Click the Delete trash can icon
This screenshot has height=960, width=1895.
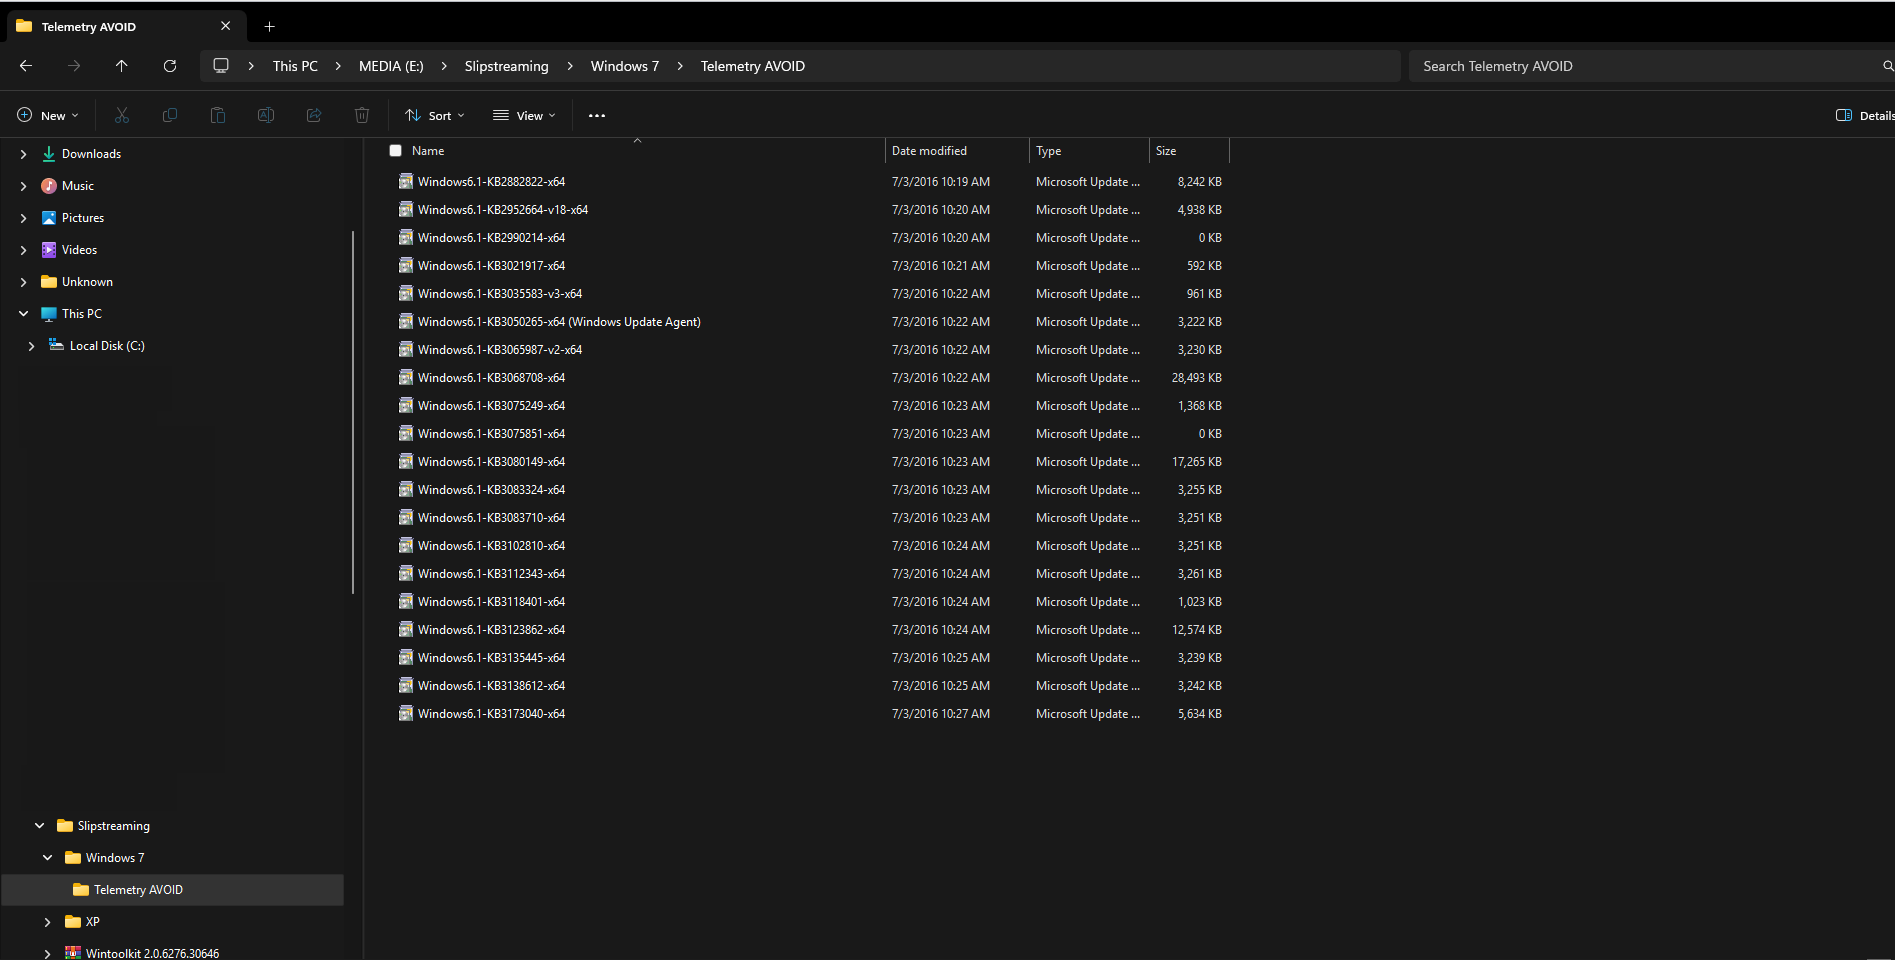[x=362, y=116]
